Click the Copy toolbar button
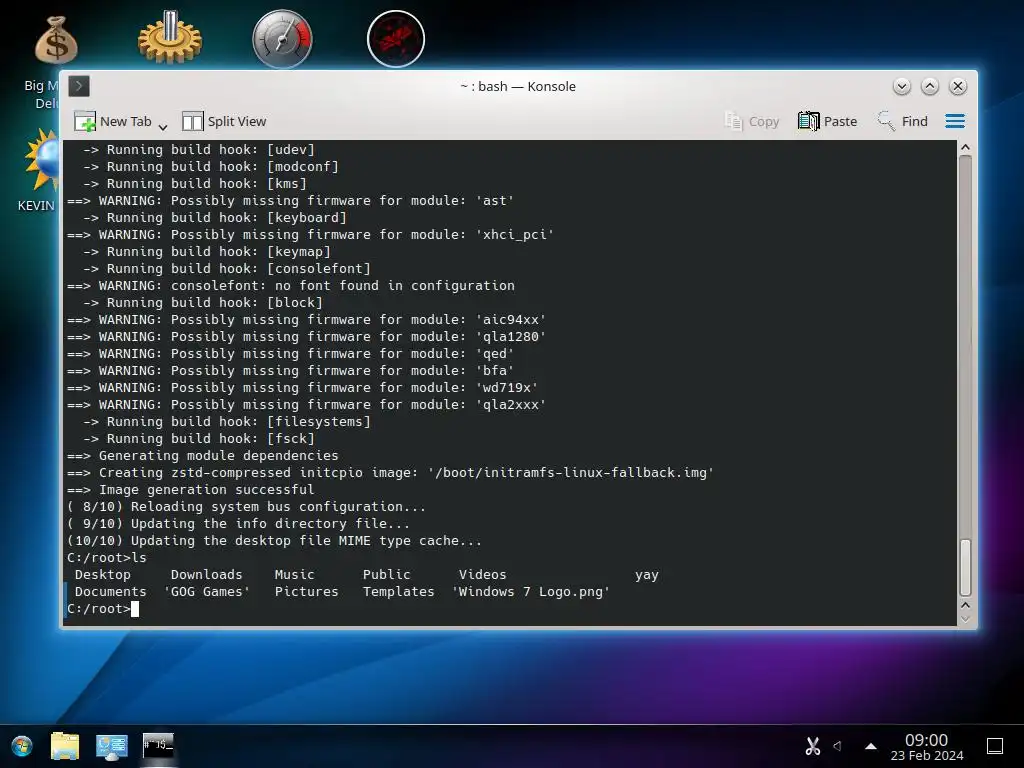The image size is (1024, 768). (752, 121)
